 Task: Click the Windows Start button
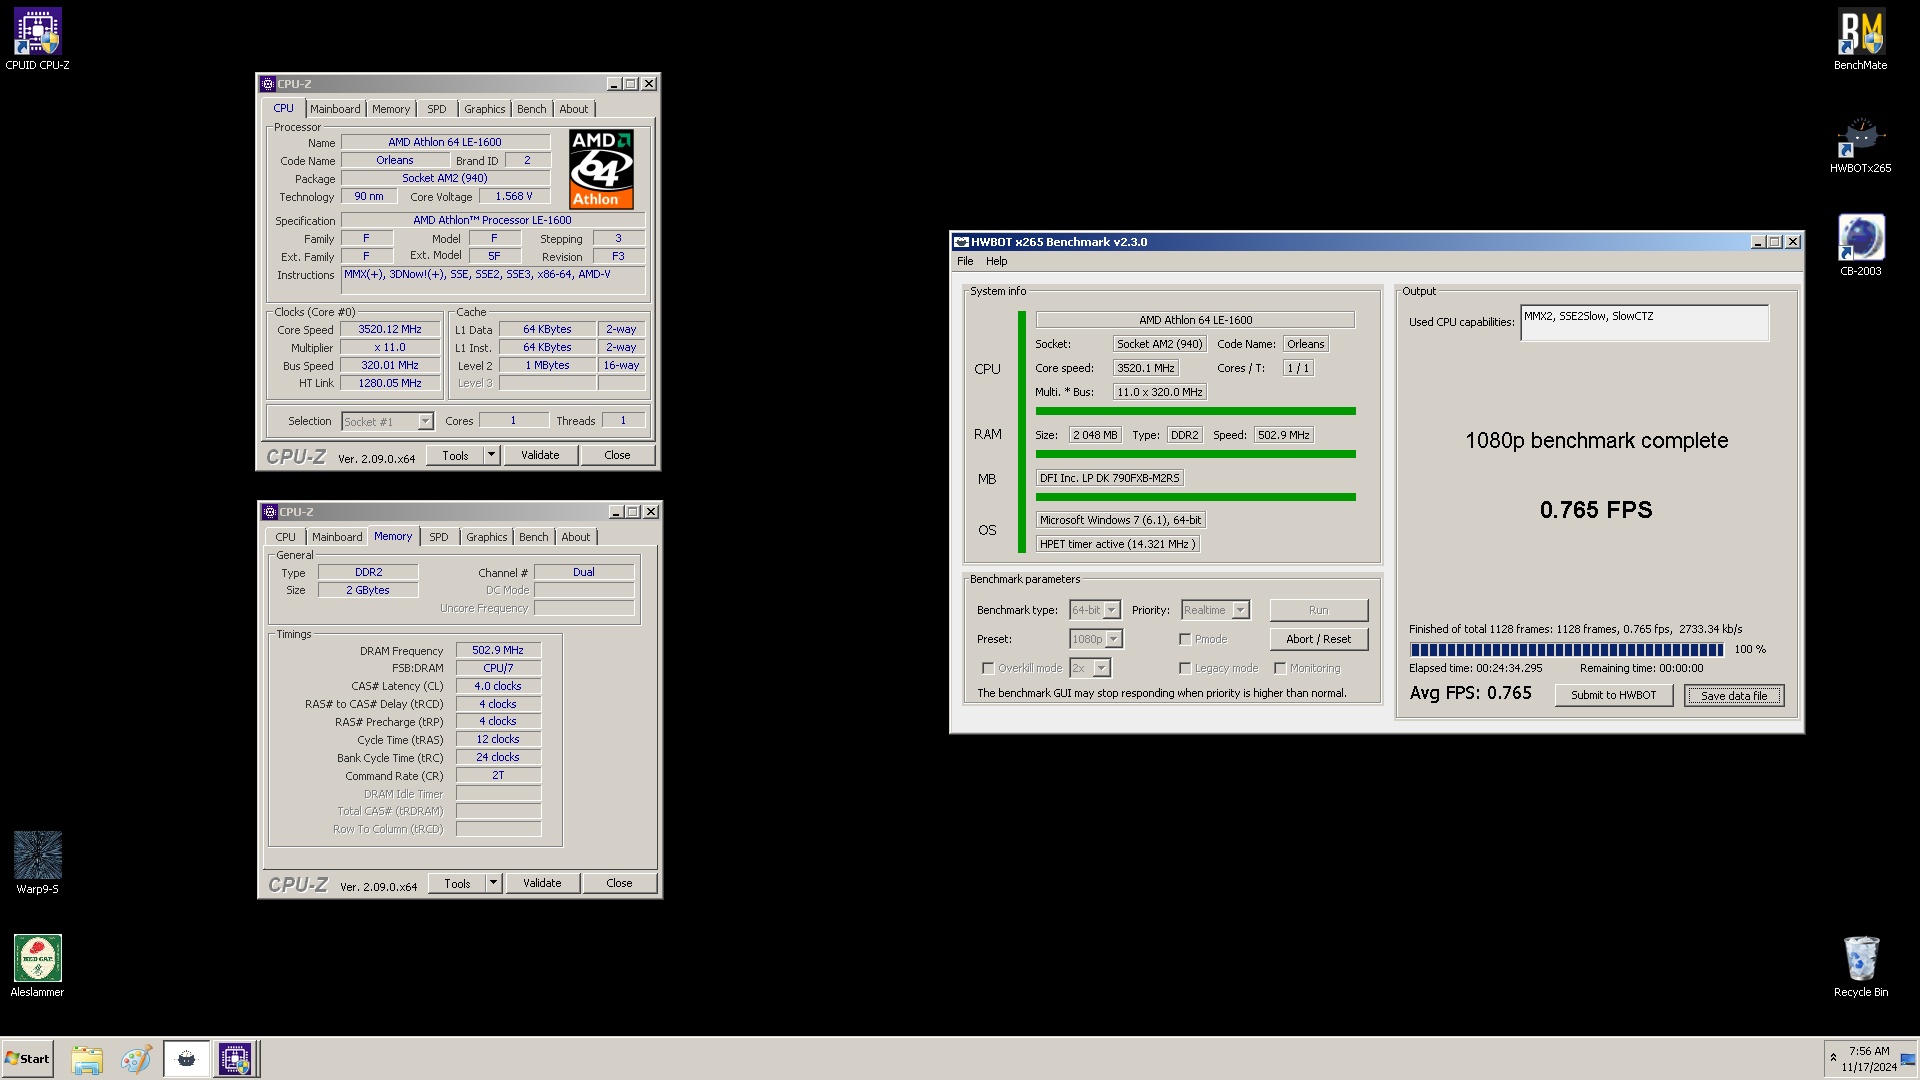(x=28, y=1059)
